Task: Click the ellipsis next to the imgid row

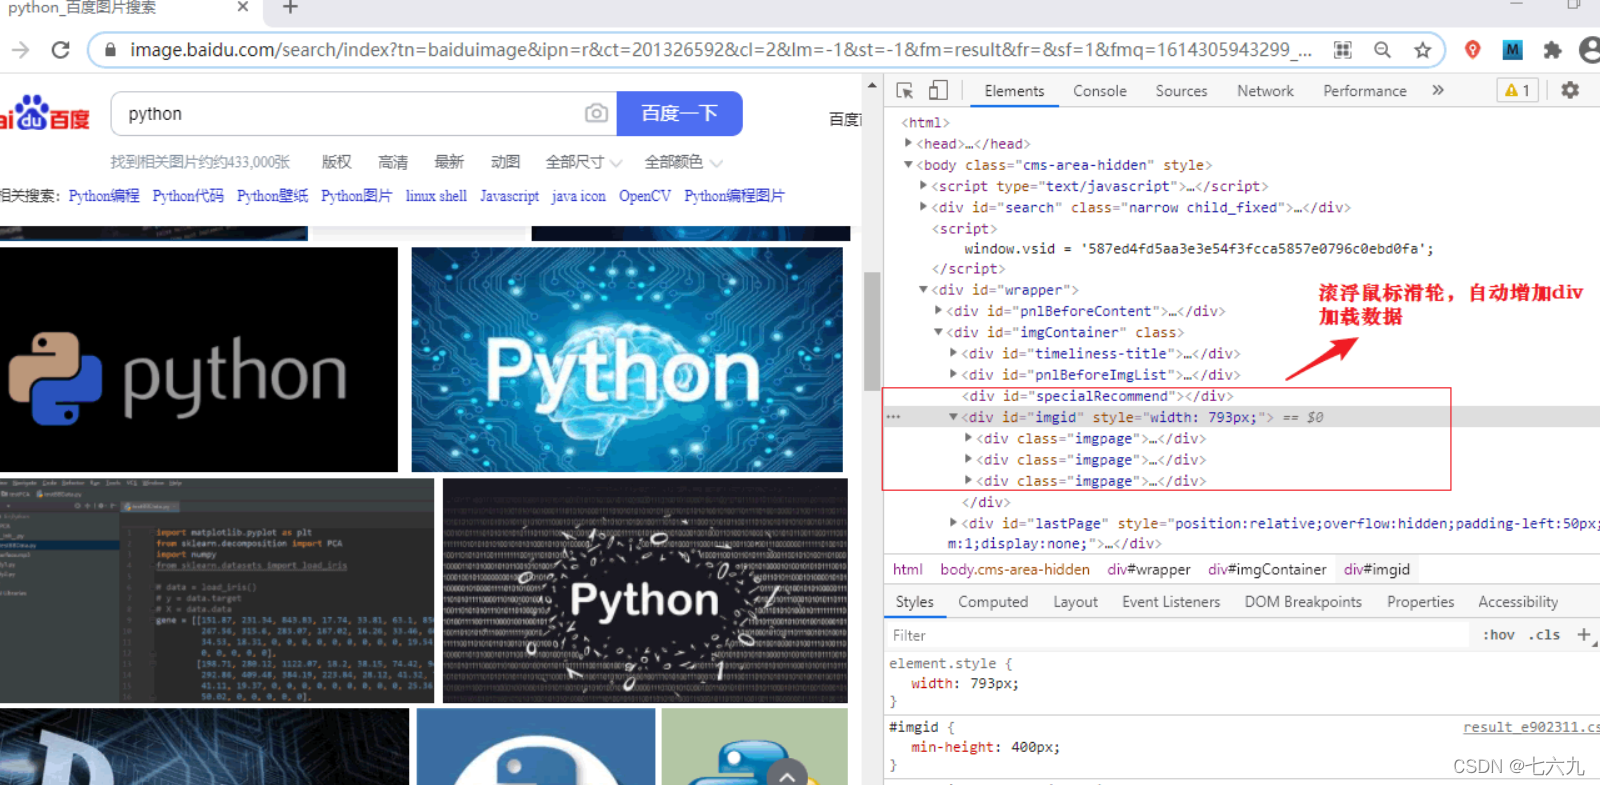Action: click(893, 417)
